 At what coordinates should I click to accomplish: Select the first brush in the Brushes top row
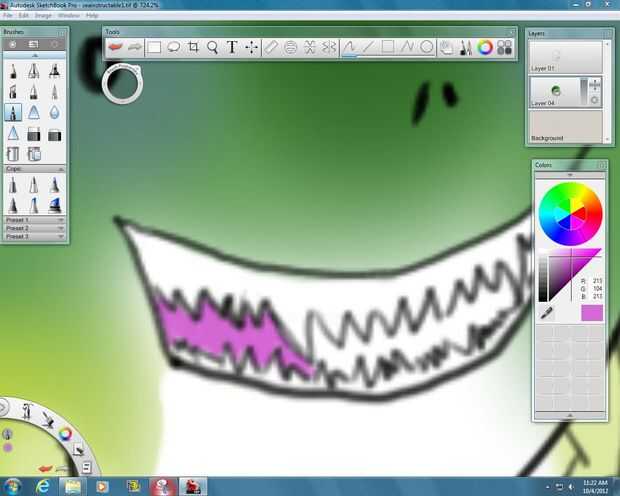[x=13, y=71]
